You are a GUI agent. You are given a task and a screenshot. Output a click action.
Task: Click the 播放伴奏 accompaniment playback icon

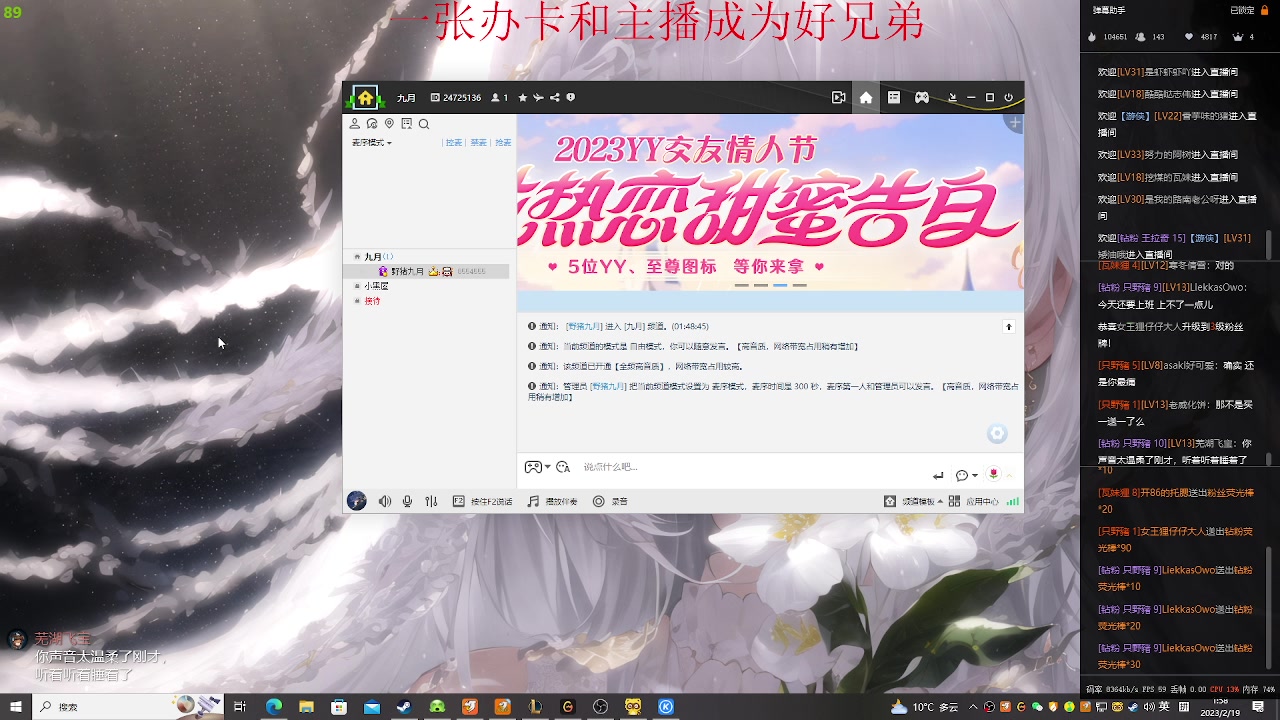(531, 501)
